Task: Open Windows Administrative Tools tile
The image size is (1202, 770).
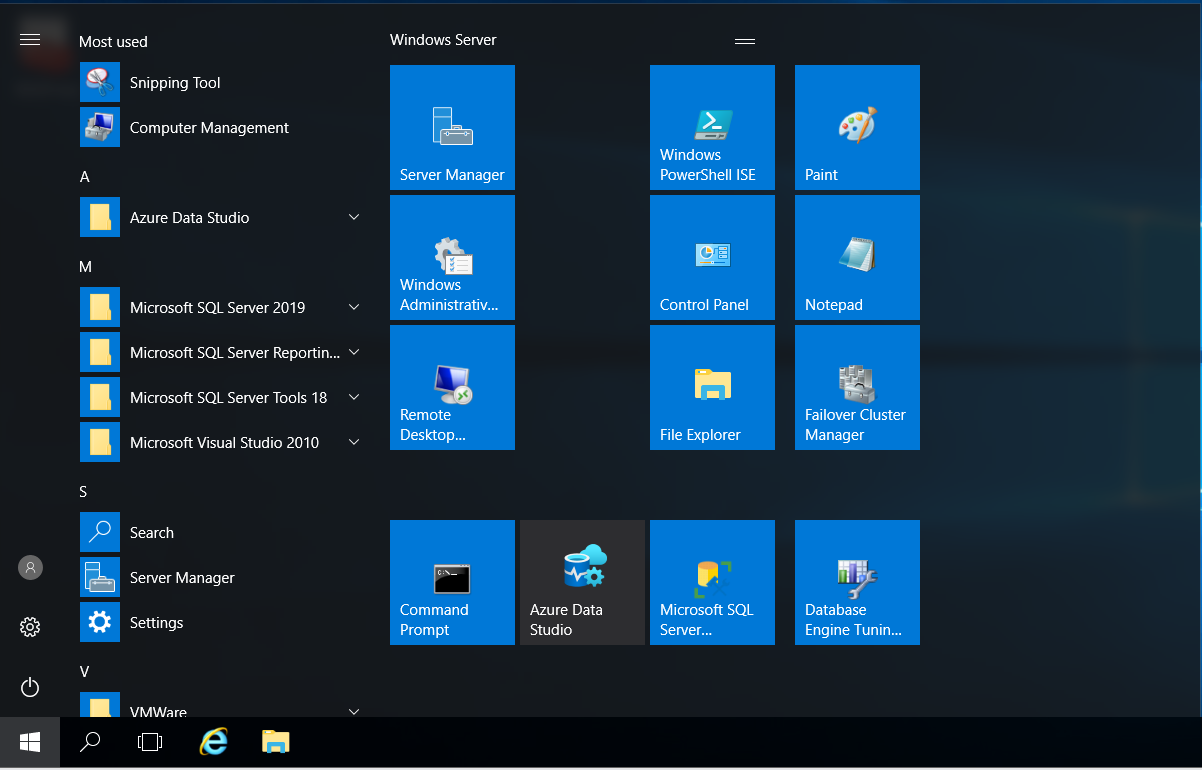Action: pos(452,257)
